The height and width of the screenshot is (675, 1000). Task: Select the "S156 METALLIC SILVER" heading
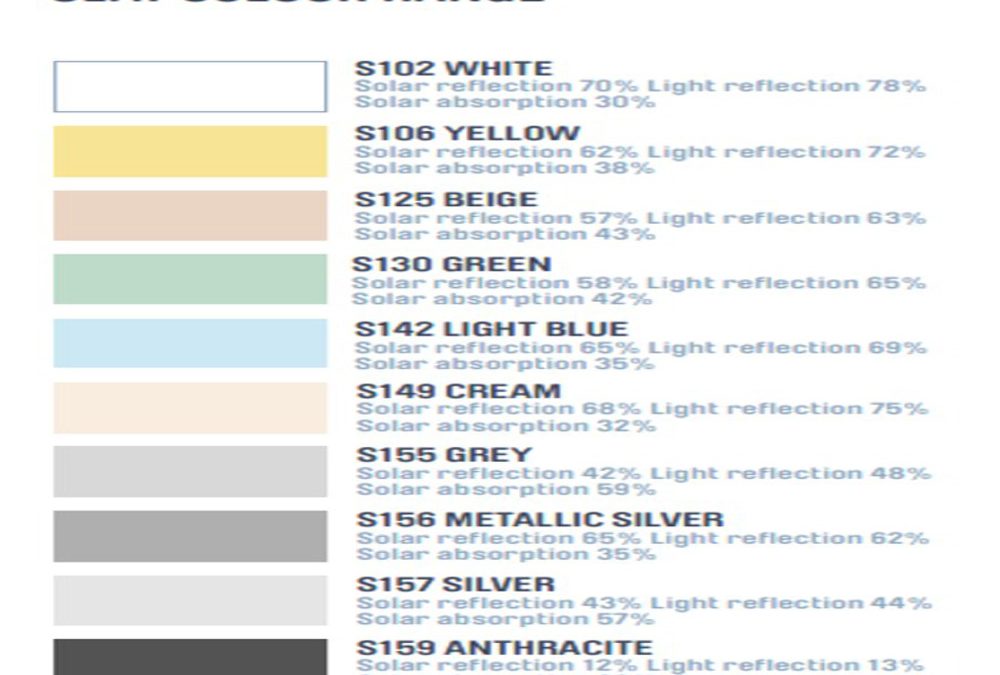[540, 520]
